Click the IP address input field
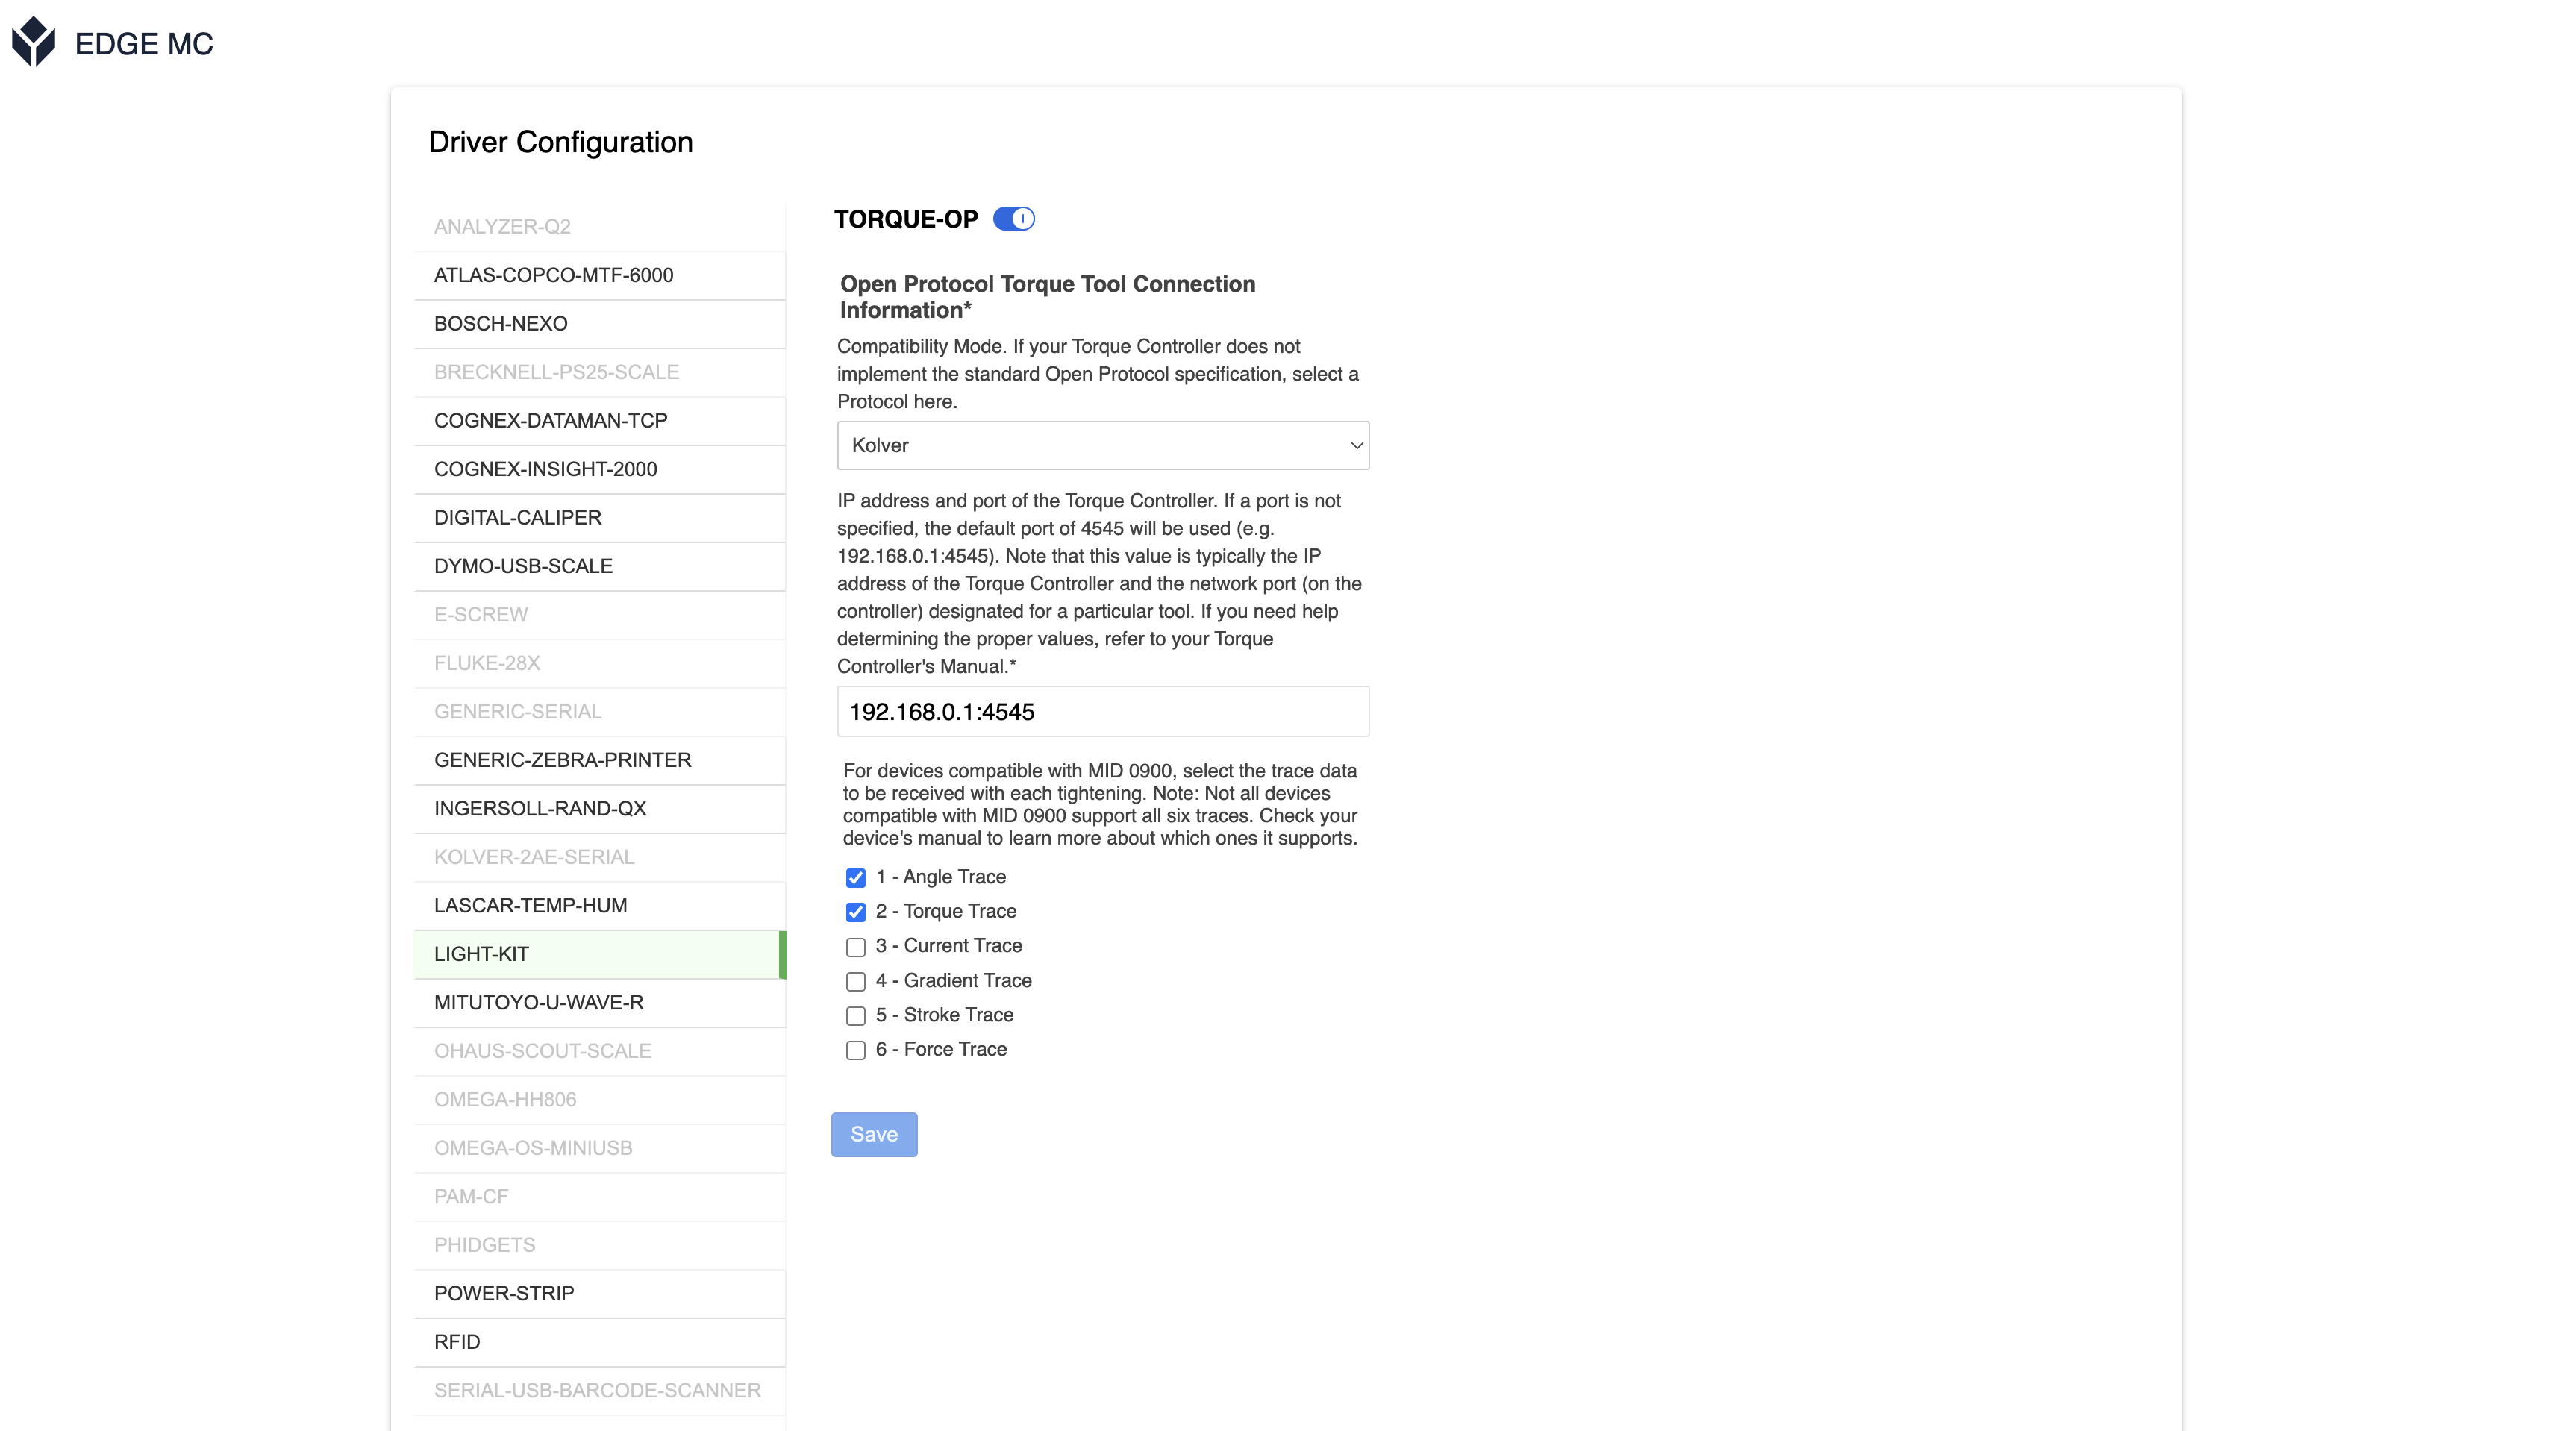Image resolution: width=2576 pixels, height=1431 pixels. click(1103, 712)
